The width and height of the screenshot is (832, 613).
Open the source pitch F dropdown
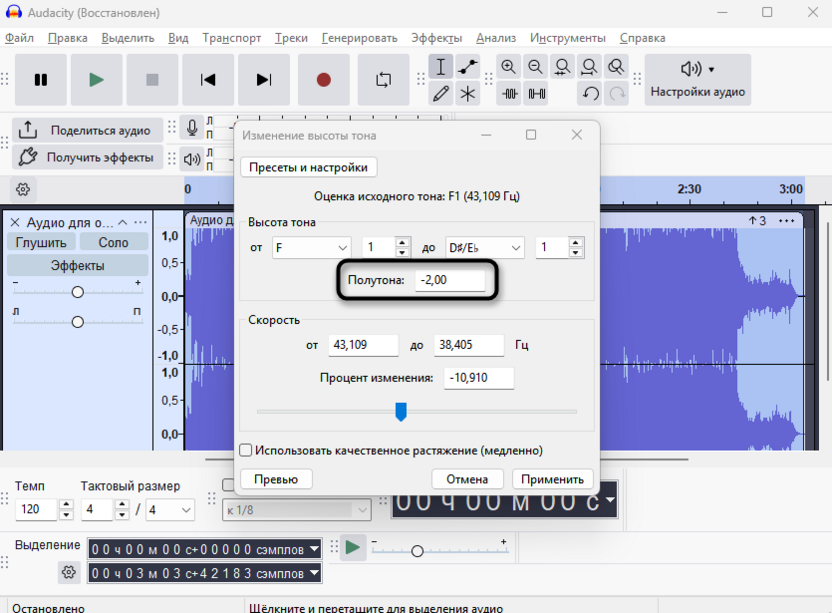pyautogui.click(x=311, y=248)
